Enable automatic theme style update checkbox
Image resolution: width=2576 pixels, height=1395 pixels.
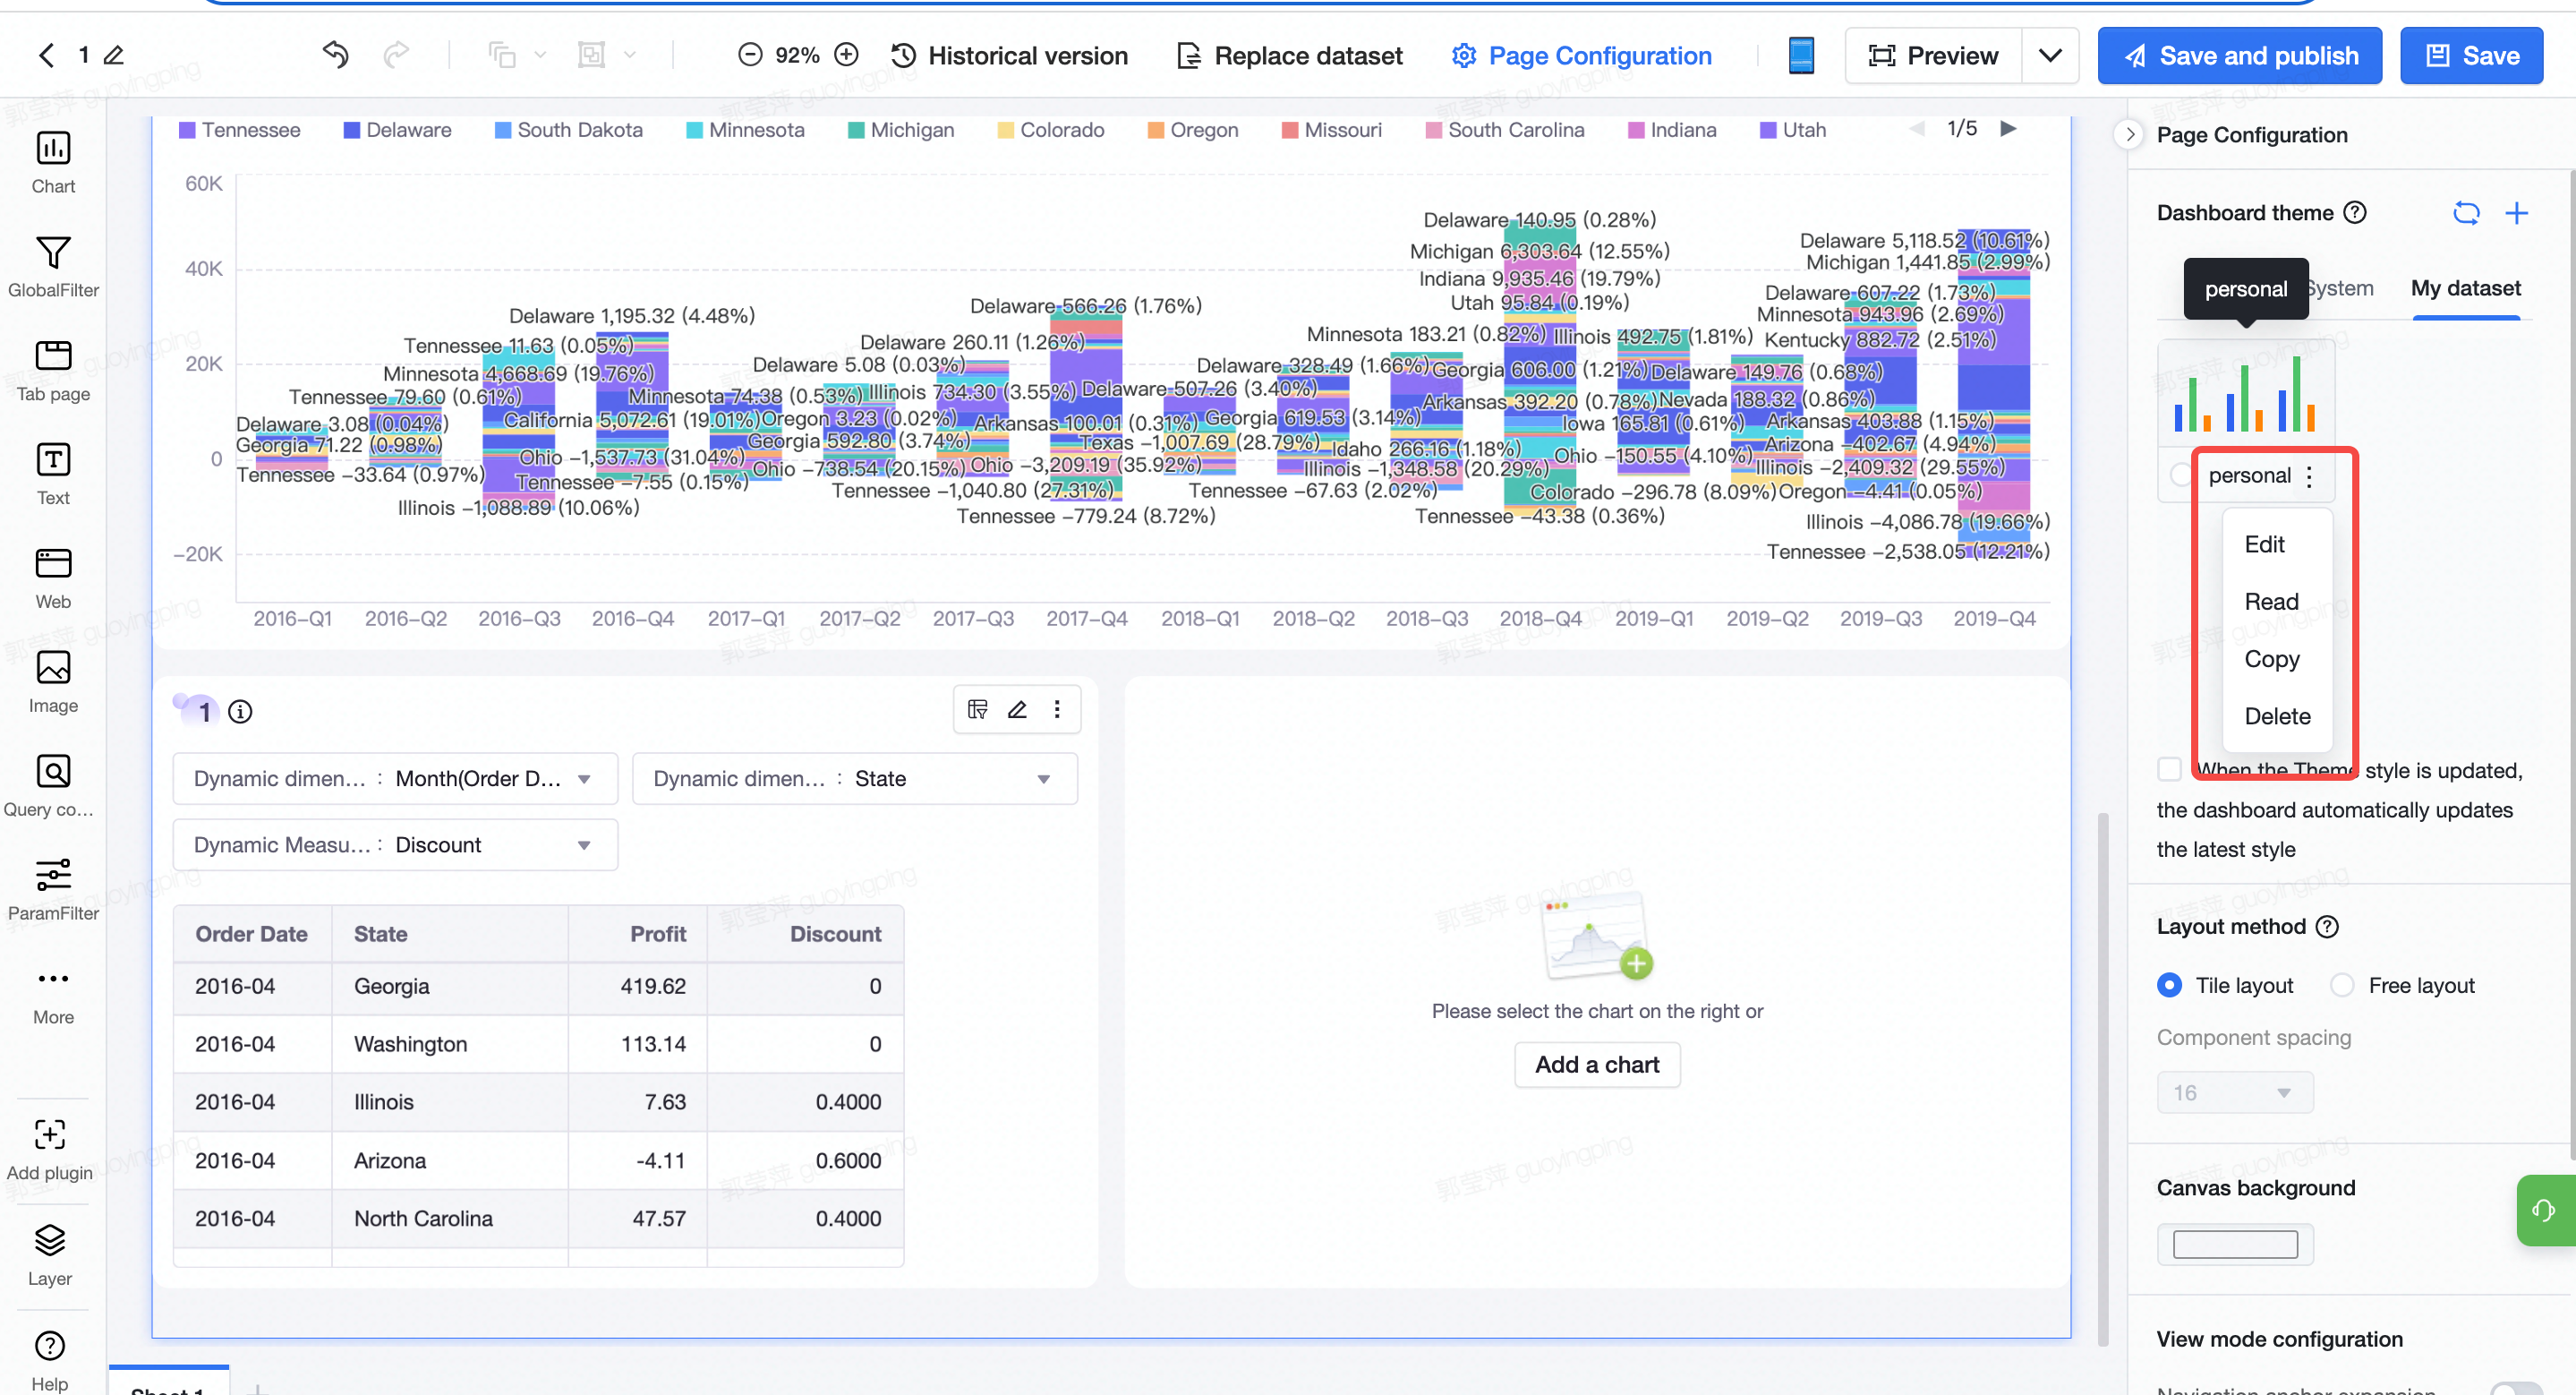pyautogui.click(x=2168, y=769)
